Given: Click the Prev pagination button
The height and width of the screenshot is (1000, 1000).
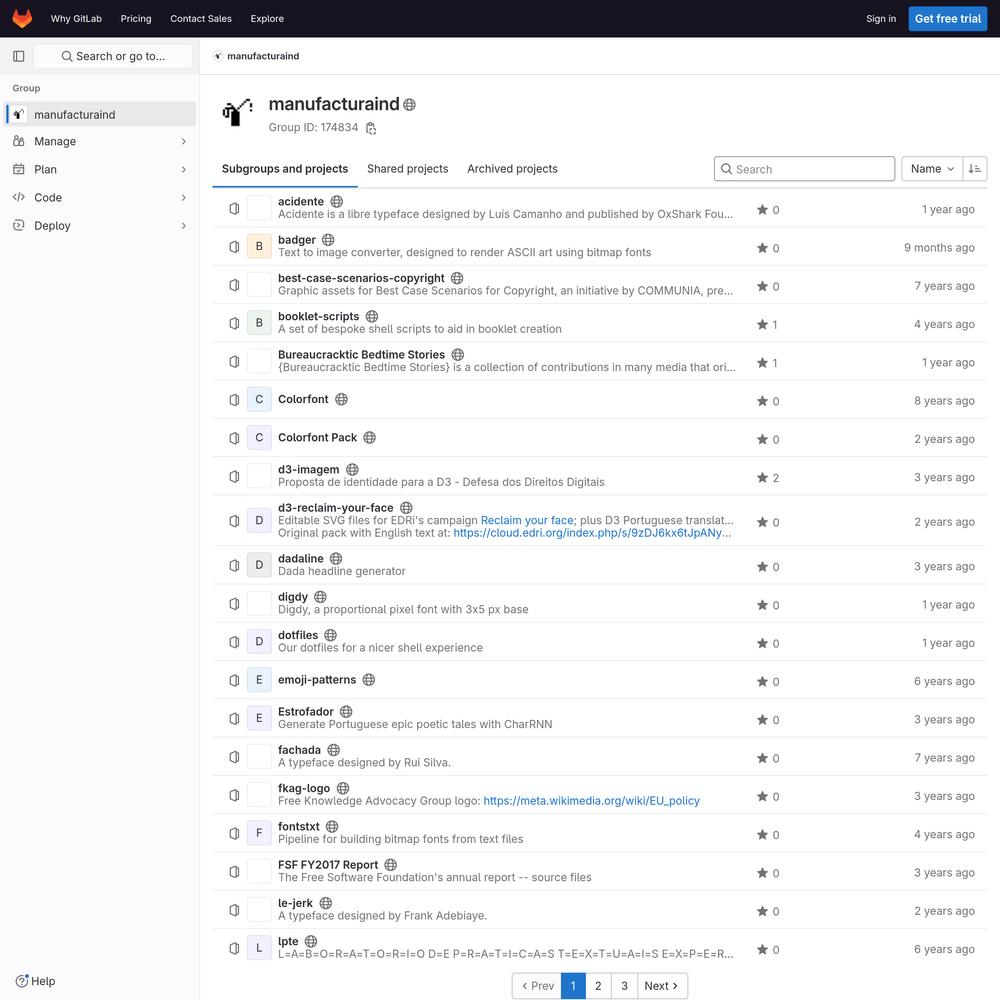Looking at the screenshot, I should [x=537, y=986].
